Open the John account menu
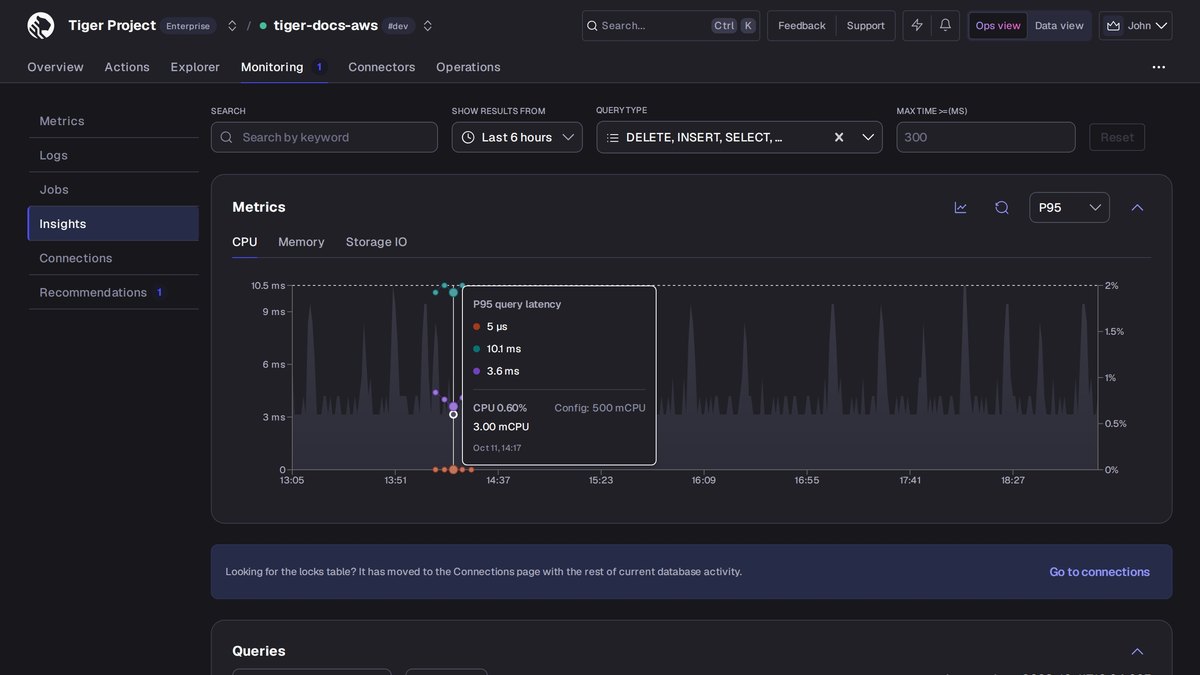1200x675 pixels. [x=1136, y=26]
